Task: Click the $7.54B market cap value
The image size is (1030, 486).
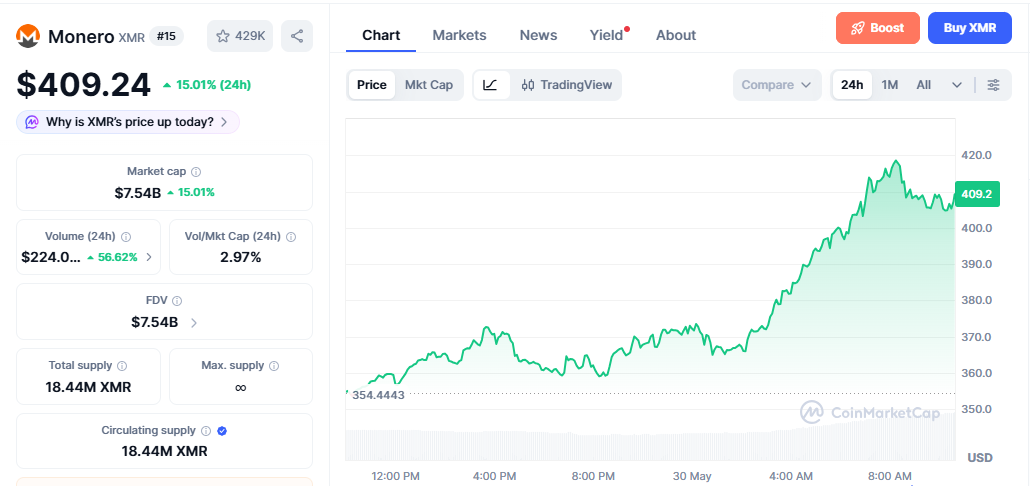Action: pyautogui.click(x=137, y=192)
